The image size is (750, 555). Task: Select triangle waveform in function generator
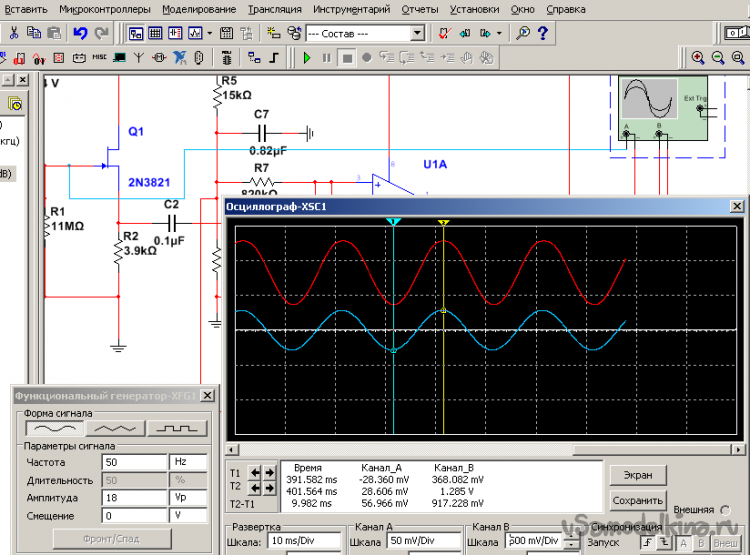(114, 428)
